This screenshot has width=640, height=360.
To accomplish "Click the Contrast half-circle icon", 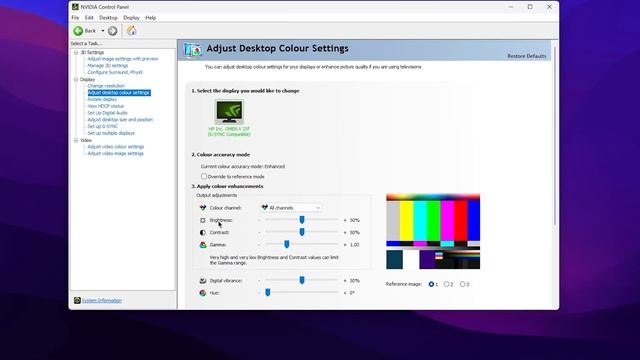I will (203, 232).
